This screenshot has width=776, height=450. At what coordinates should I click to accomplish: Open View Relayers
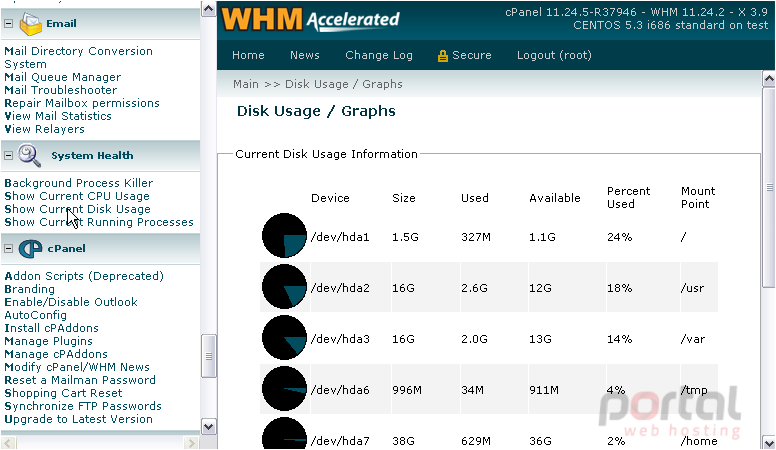point(45,129)
